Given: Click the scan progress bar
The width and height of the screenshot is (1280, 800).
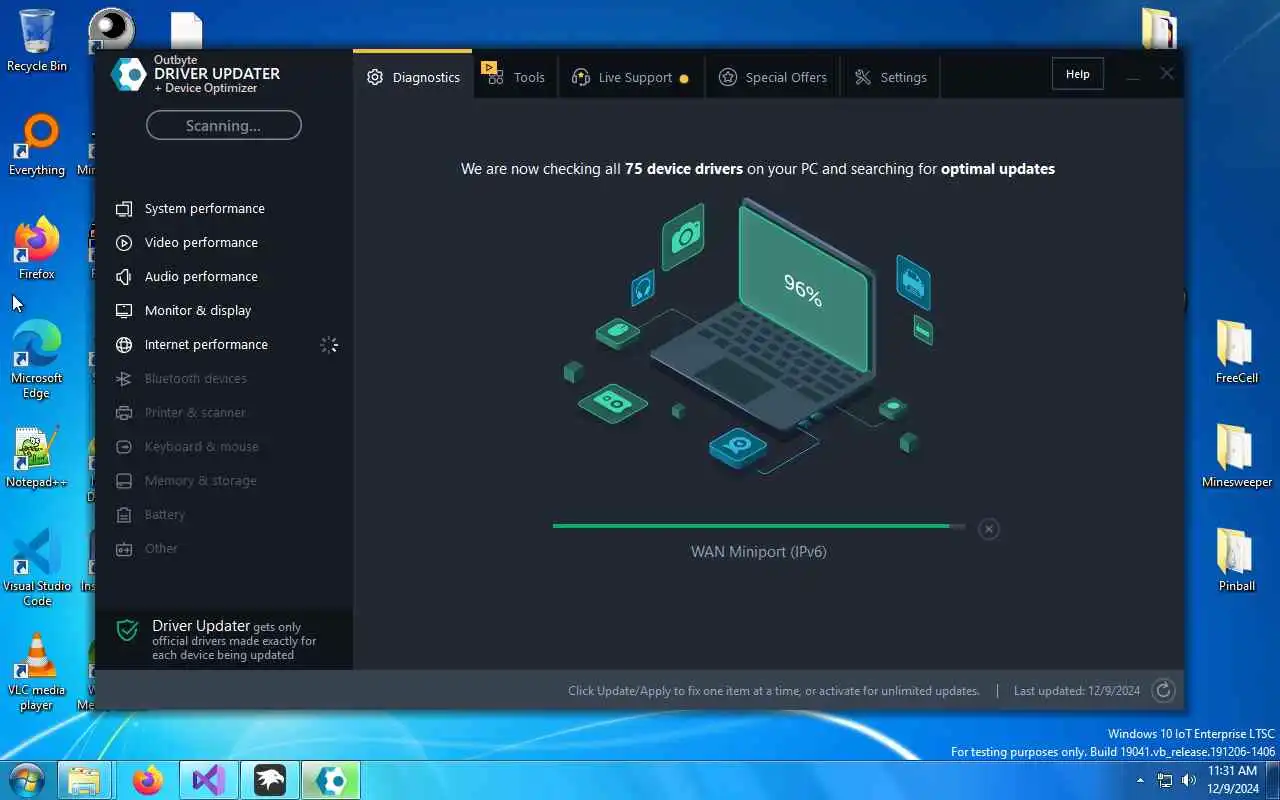Looking at the screenshot, I should (759, 526).
